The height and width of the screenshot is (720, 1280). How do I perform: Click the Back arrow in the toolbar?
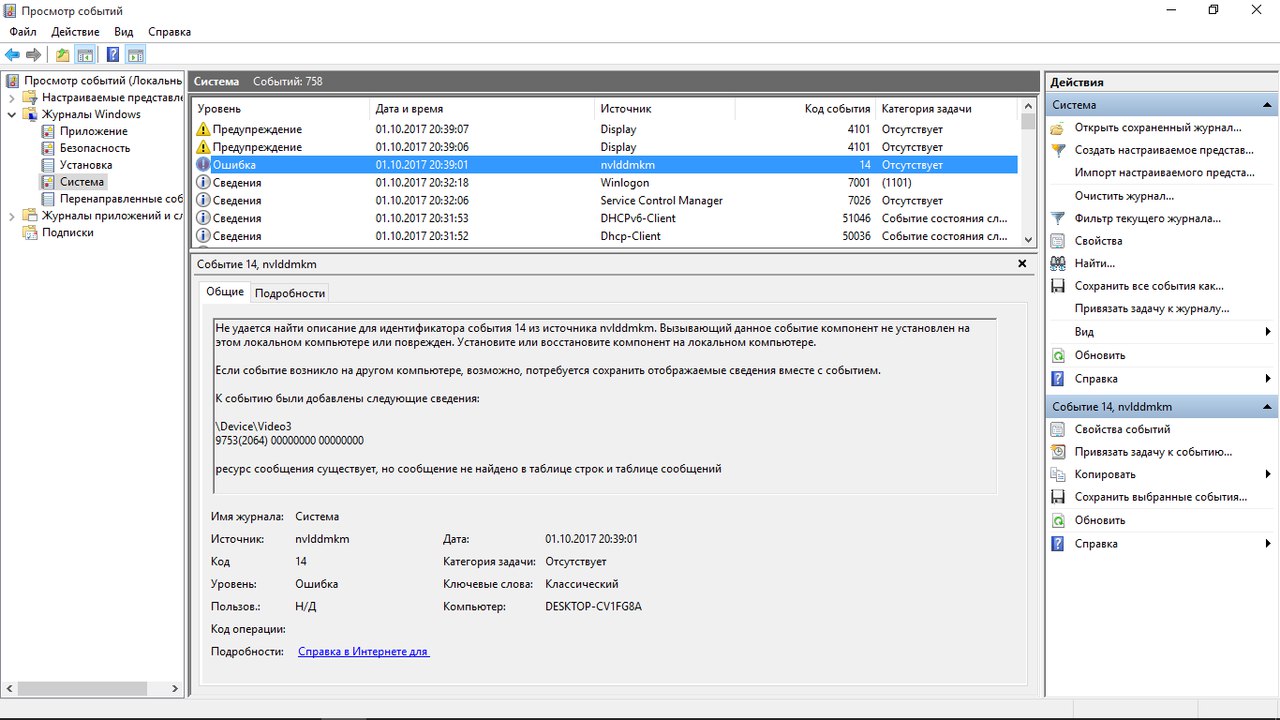pos(12,55)
